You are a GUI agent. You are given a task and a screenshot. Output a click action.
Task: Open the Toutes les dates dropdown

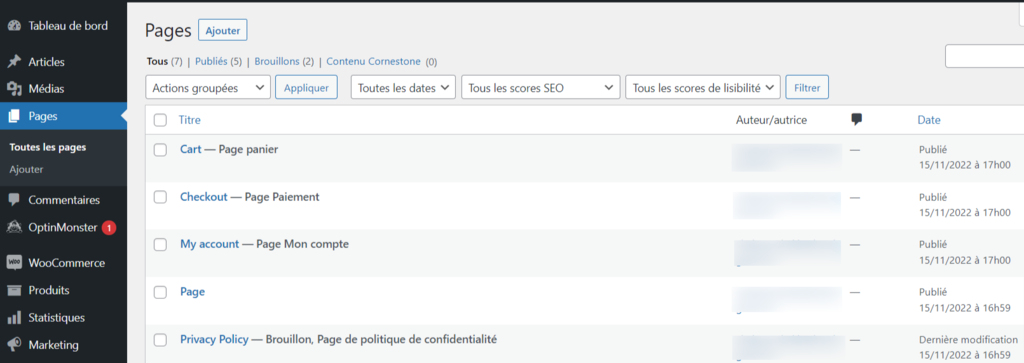[404, 87]
